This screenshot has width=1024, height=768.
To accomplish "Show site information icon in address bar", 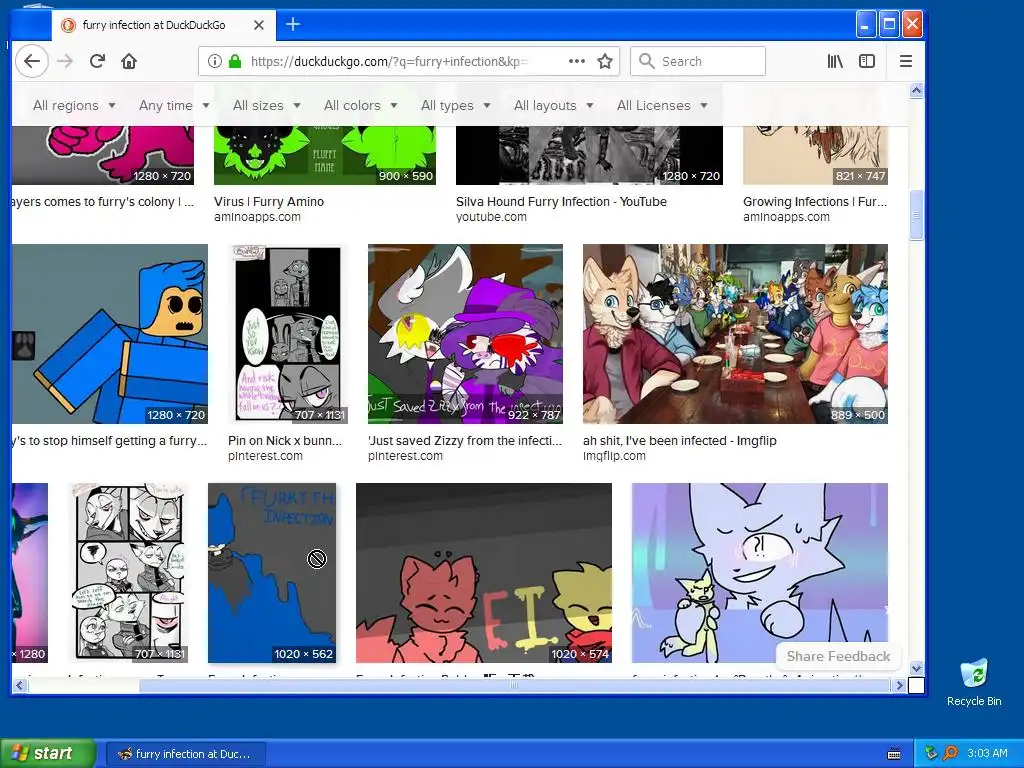I will coord(214,61).
